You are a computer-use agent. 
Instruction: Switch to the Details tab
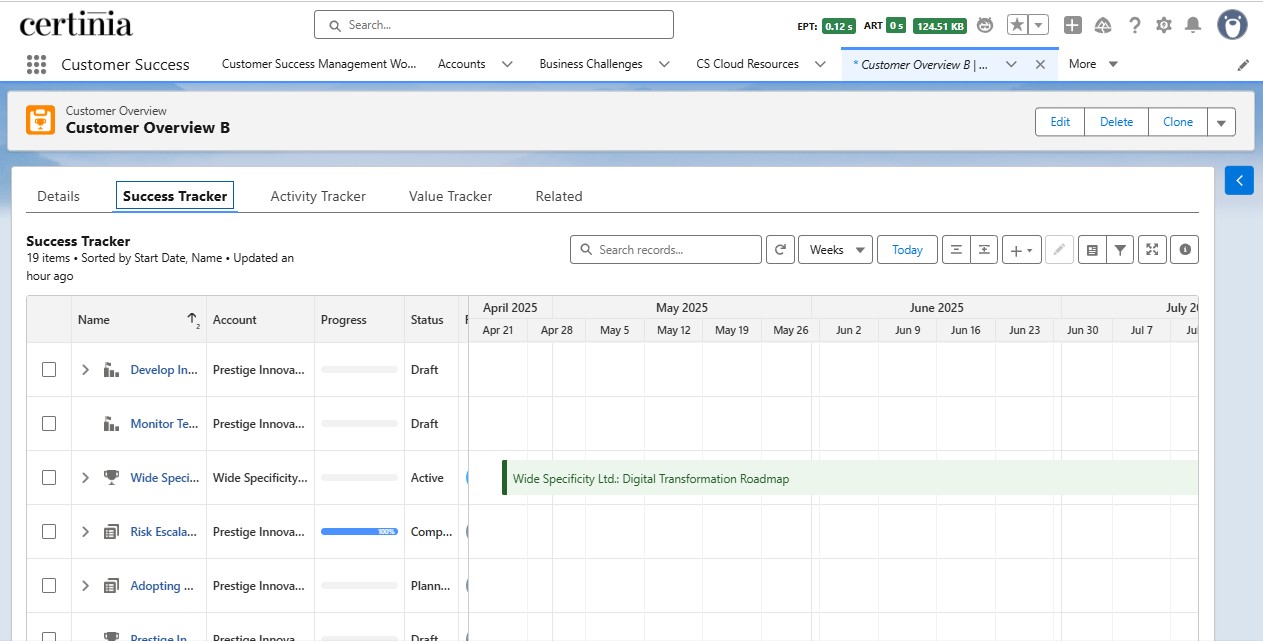pos(58,196)
